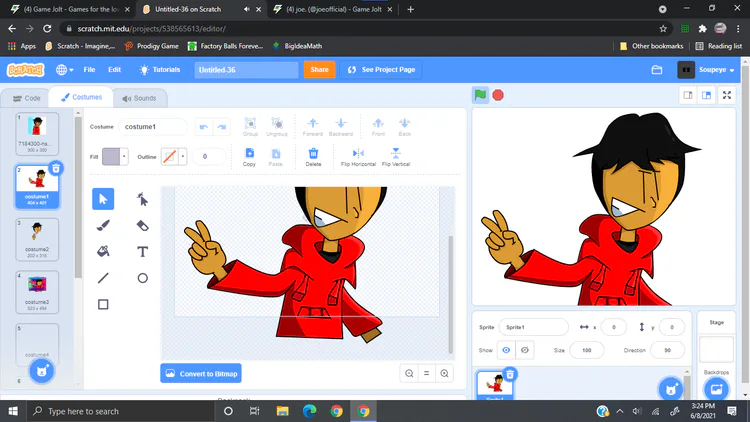Open Other bookmarks folder
Screen dimensions: 750x422
click(651, 46)
